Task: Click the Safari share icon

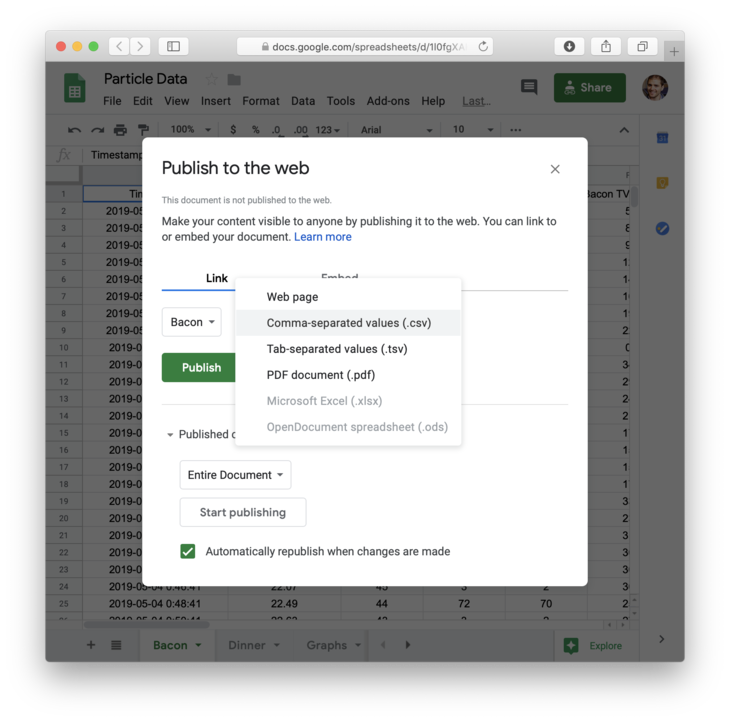Action: point(606,46)
